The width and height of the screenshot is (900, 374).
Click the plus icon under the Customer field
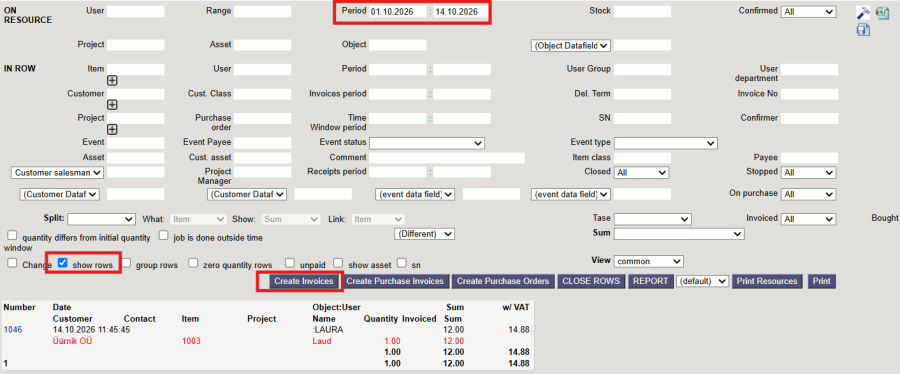112,105
